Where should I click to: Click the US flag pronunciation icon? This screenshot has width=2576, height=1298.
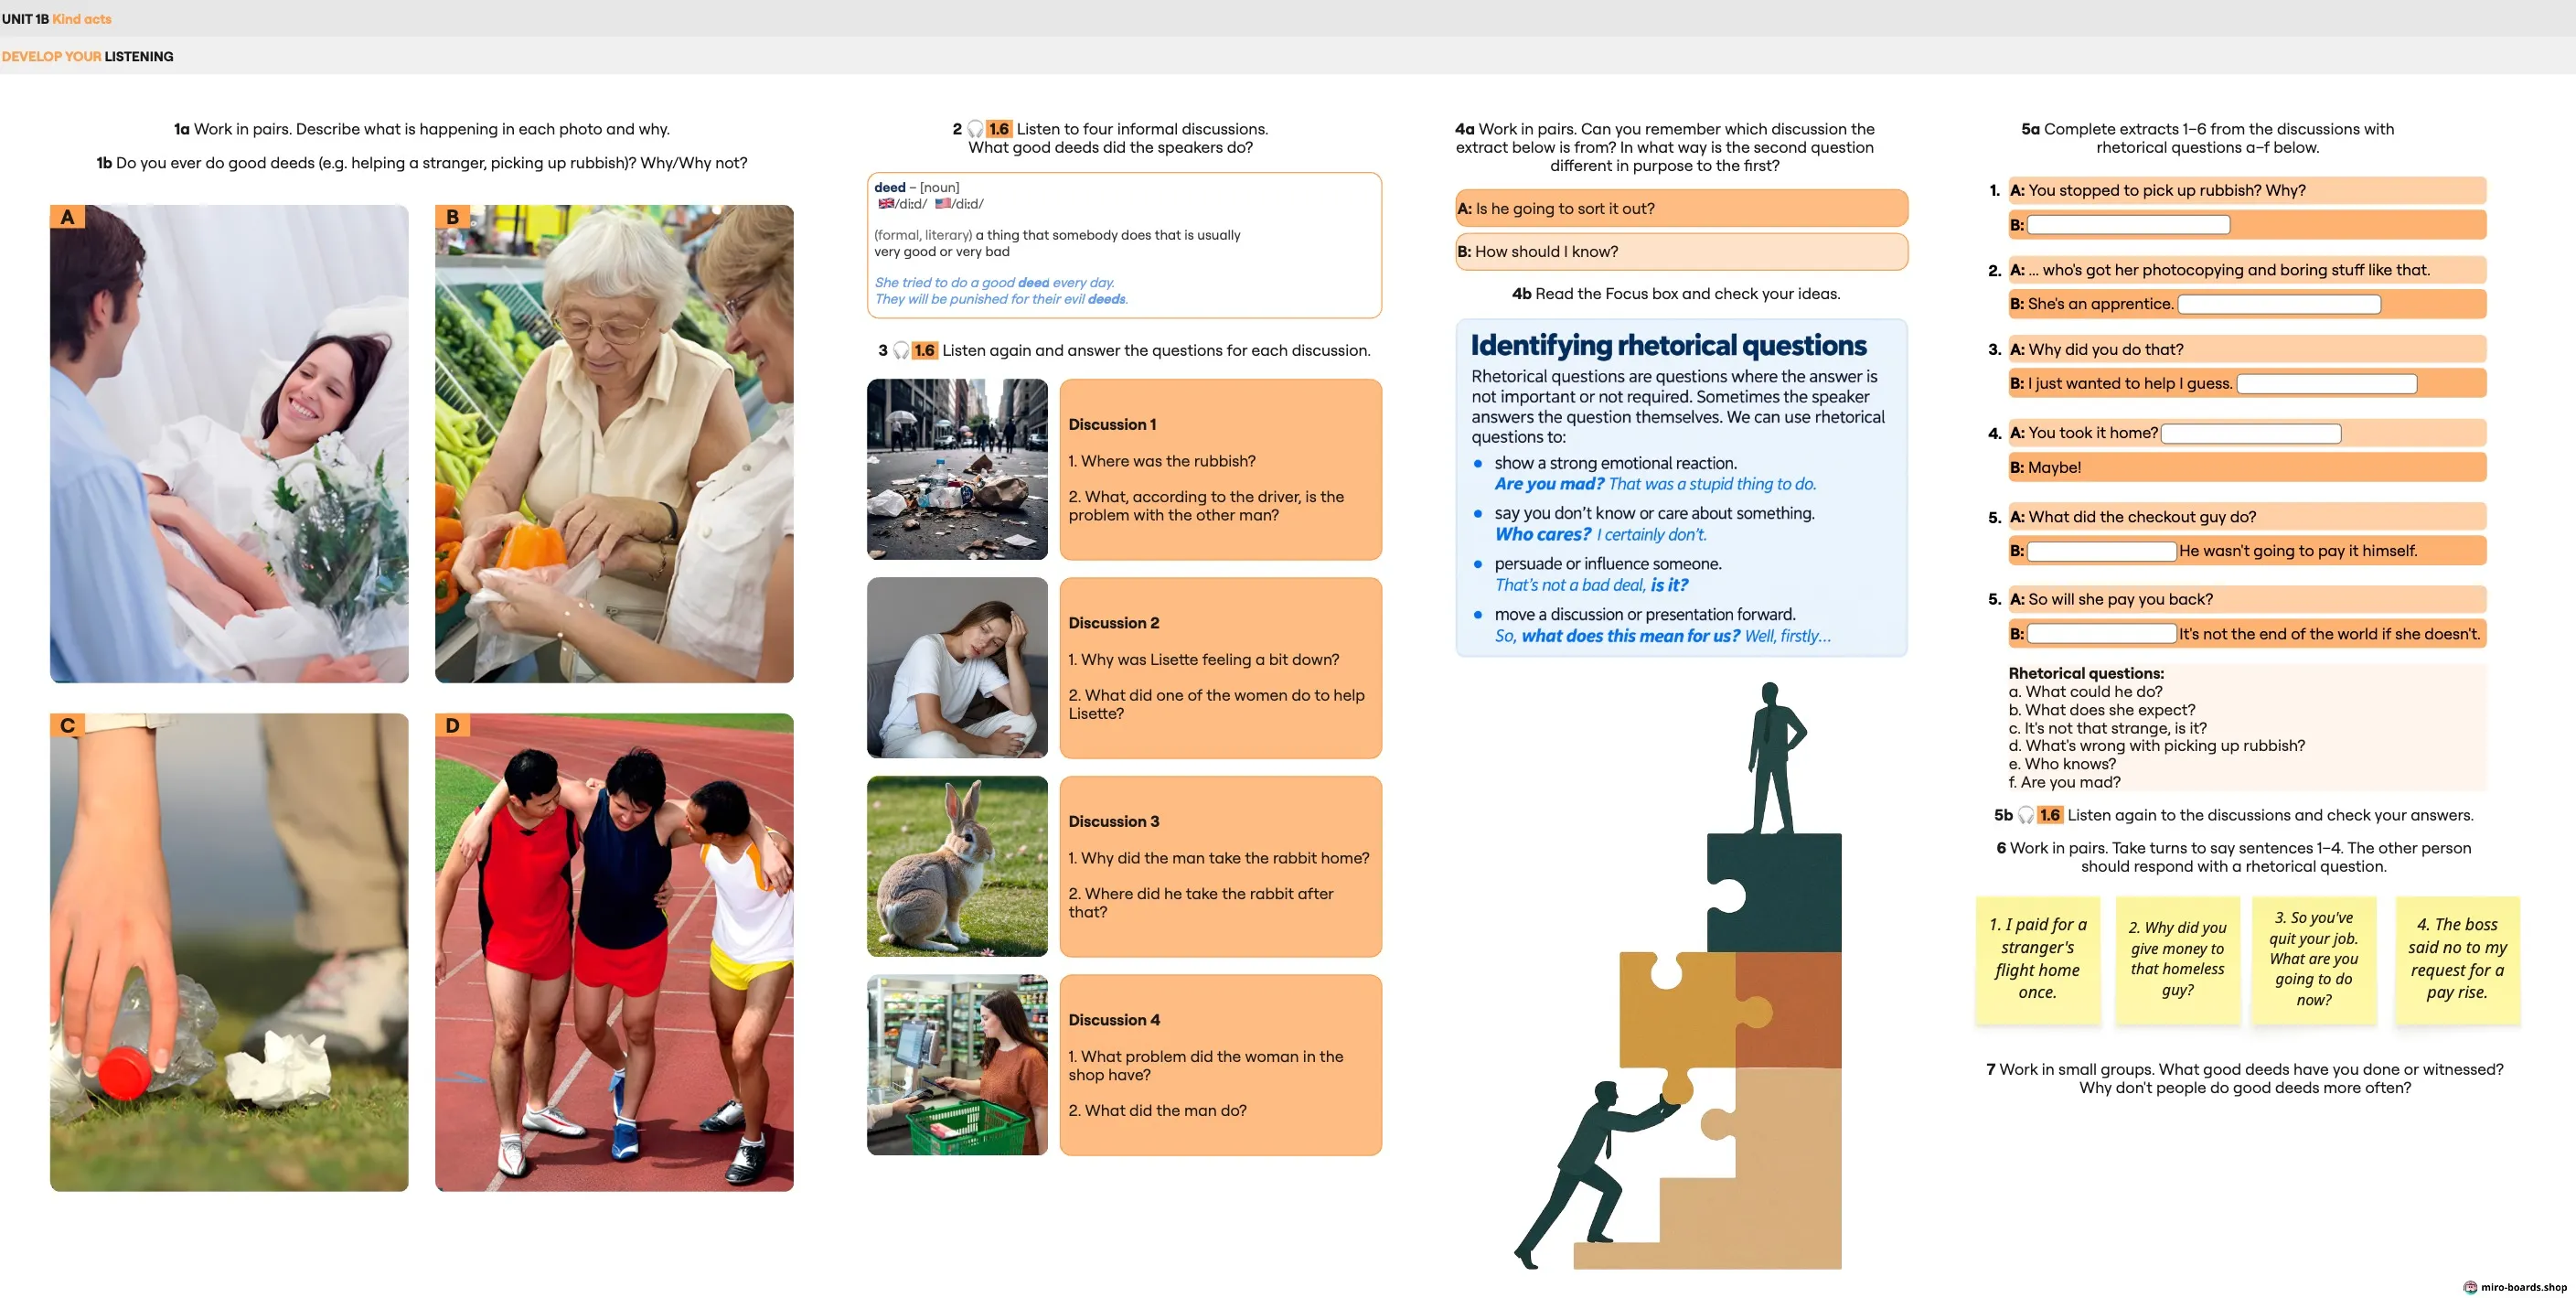coord(943,203)
